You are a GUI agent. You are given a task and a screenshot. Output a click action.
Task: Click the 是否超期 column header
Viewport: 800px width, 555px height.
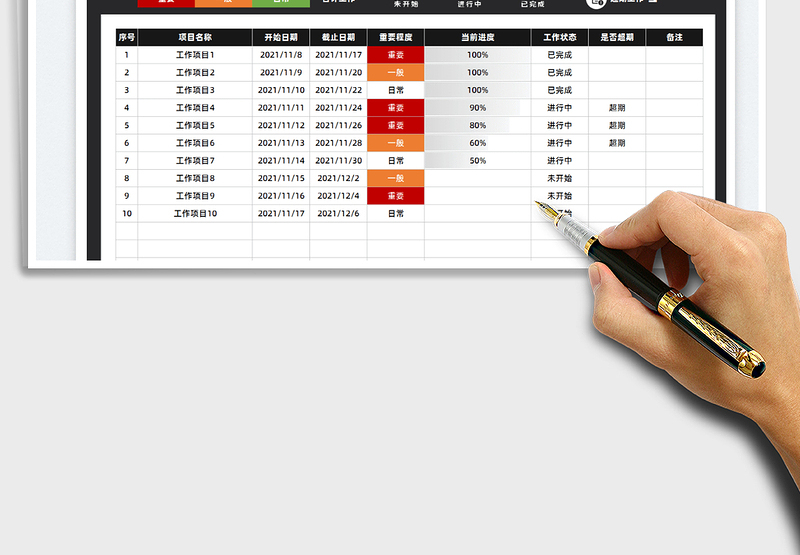tap(616, 37)
